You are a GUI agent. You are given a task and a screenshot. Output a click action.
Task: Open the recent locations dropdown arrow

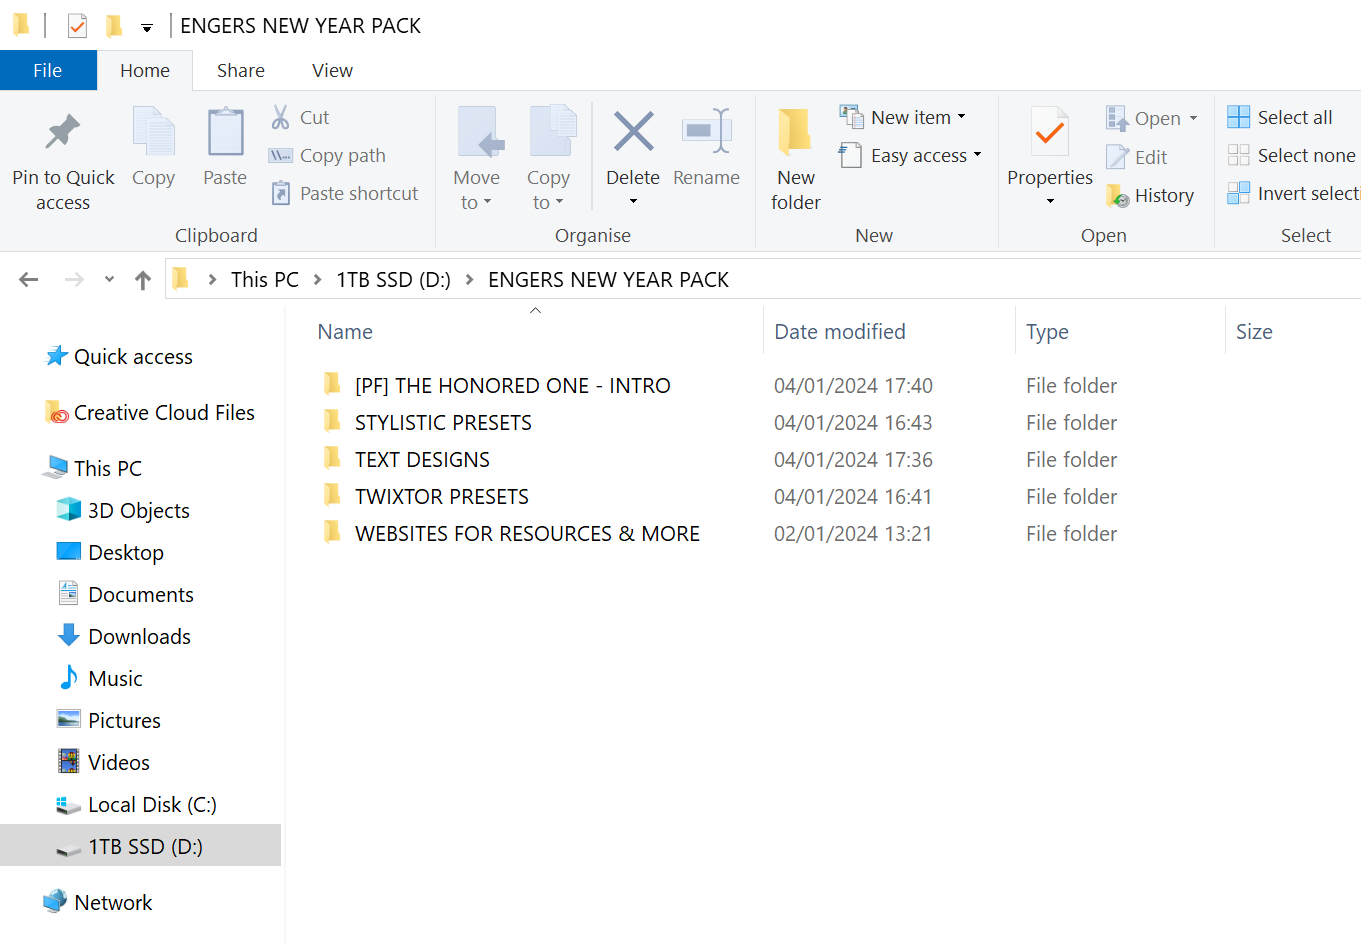(x=109, y=280)
